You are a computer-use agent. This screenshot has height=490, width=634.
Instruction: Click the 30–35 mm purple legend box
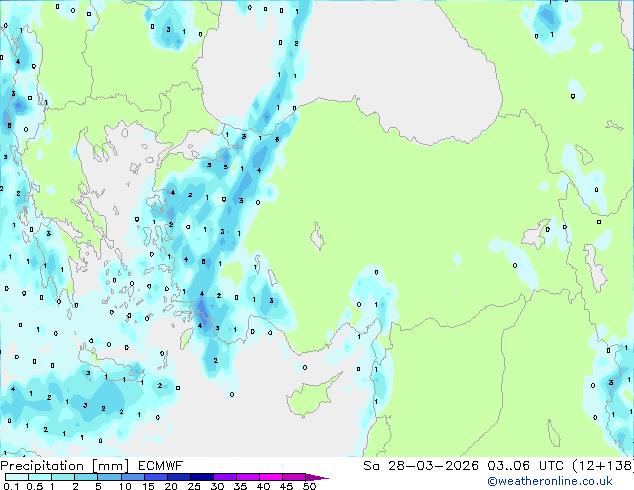(x=225, y=477)
